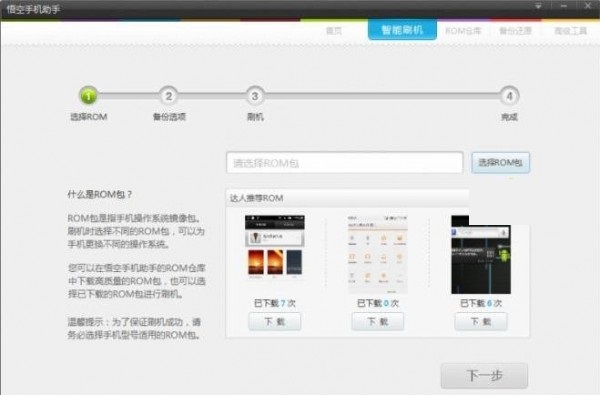The image size is (600, 395).
Task: Select the 智能刷机 tab
Action: point(402,29)
